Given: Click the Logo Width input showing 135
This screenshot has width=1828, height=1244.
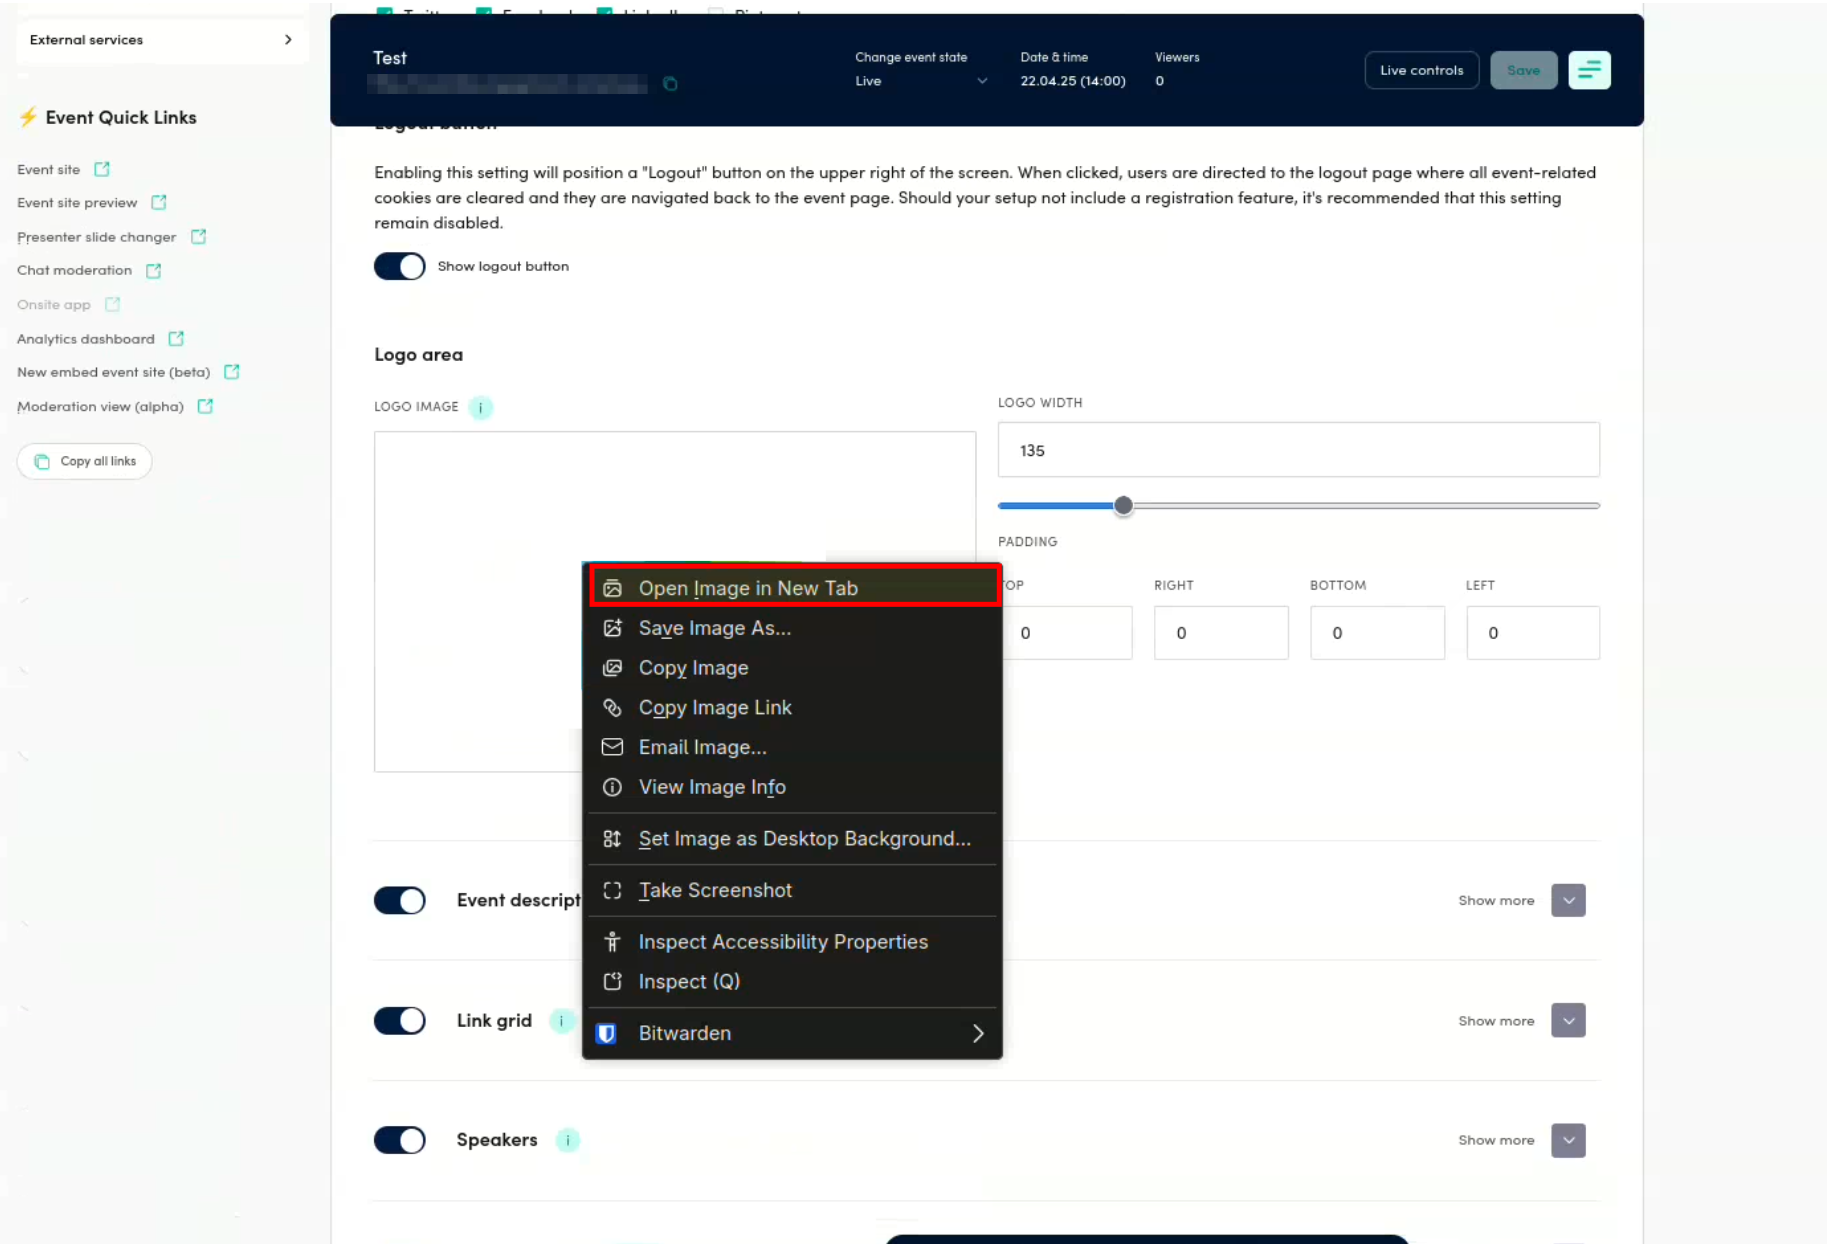Looking at the screenshot, I should pyautogui.click(x=1297, y=450).
